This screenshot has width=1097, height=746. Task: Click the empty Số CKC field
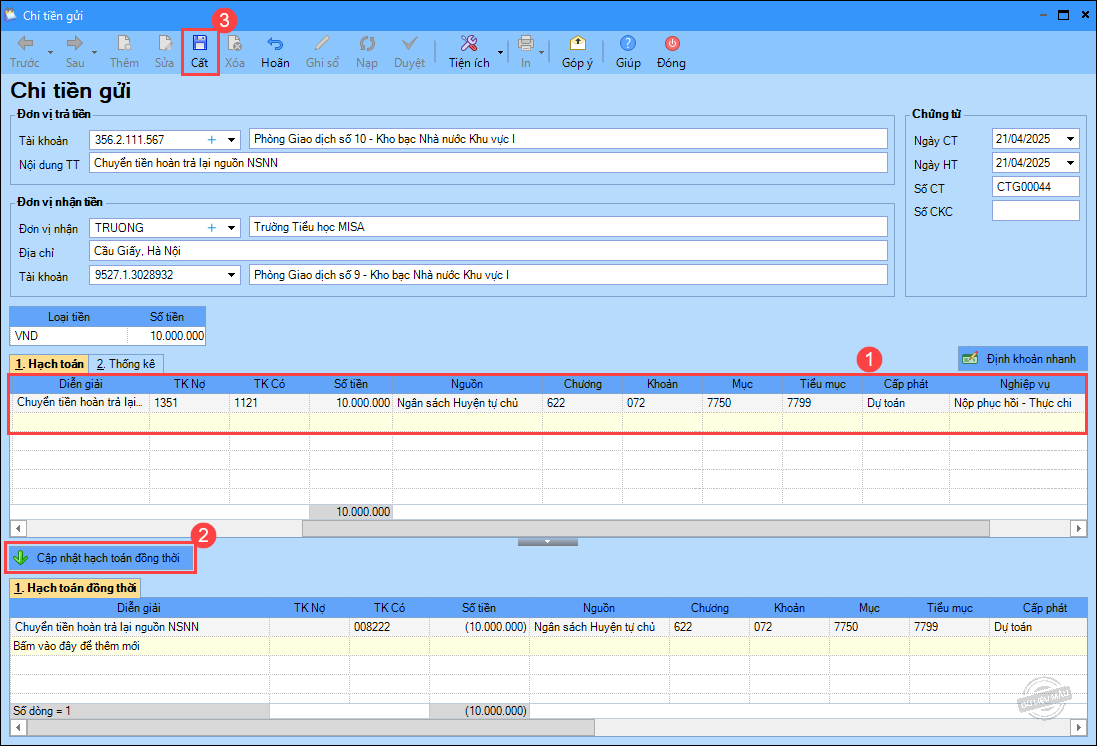point(1035,211)
